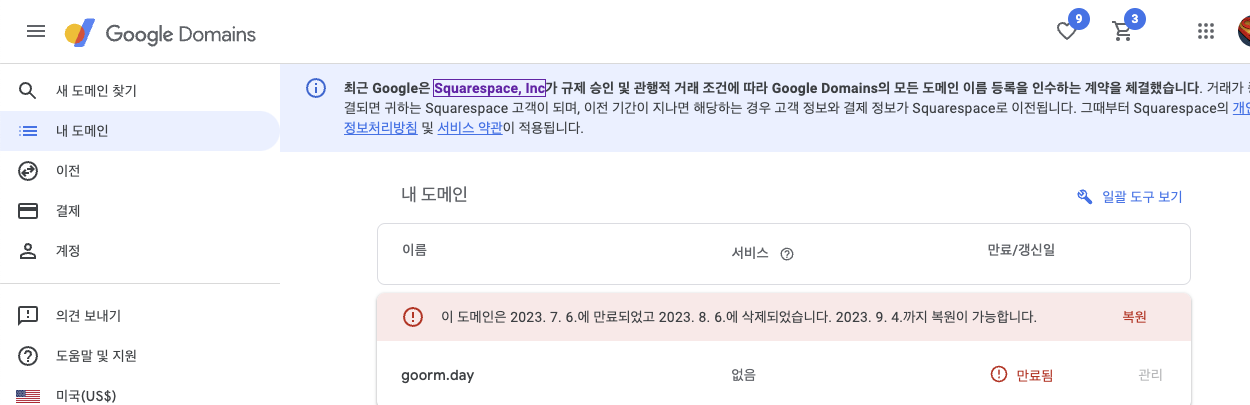Click the info icon in banner
Viewport: 1250px width, 405px height.
315,87
